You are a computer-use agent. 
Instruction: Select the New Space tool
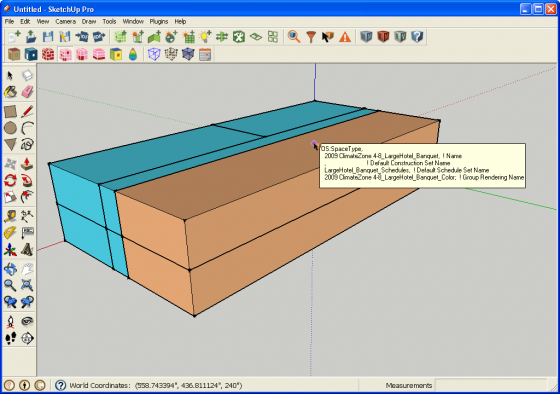coord(120,37)
